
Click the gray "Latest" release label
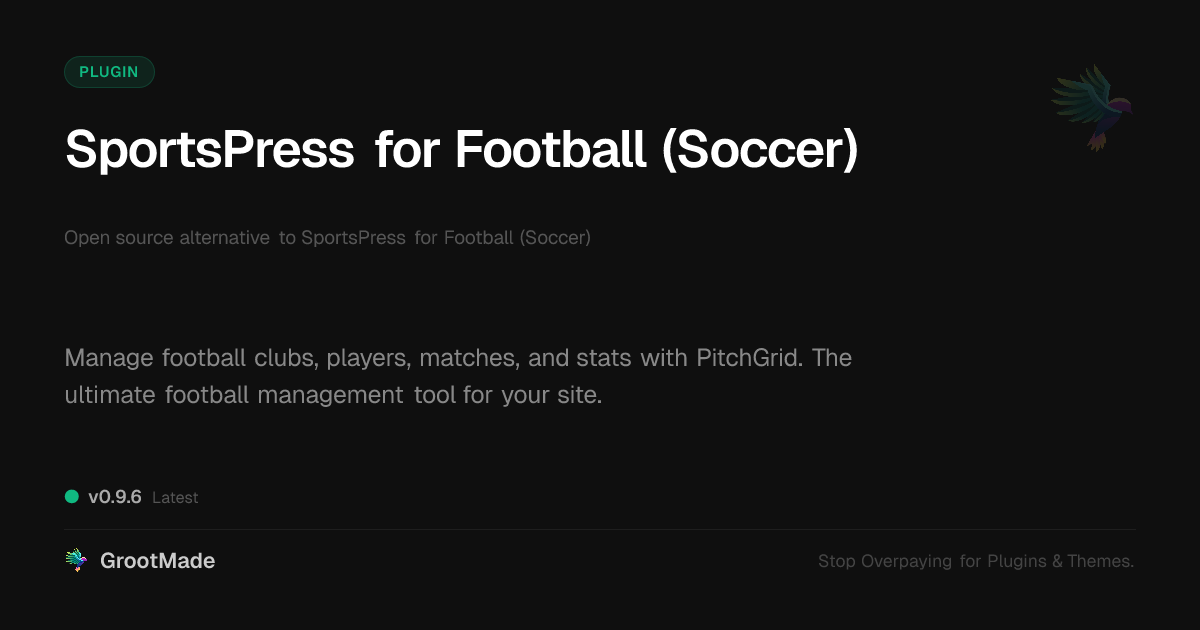click(175, 498)
